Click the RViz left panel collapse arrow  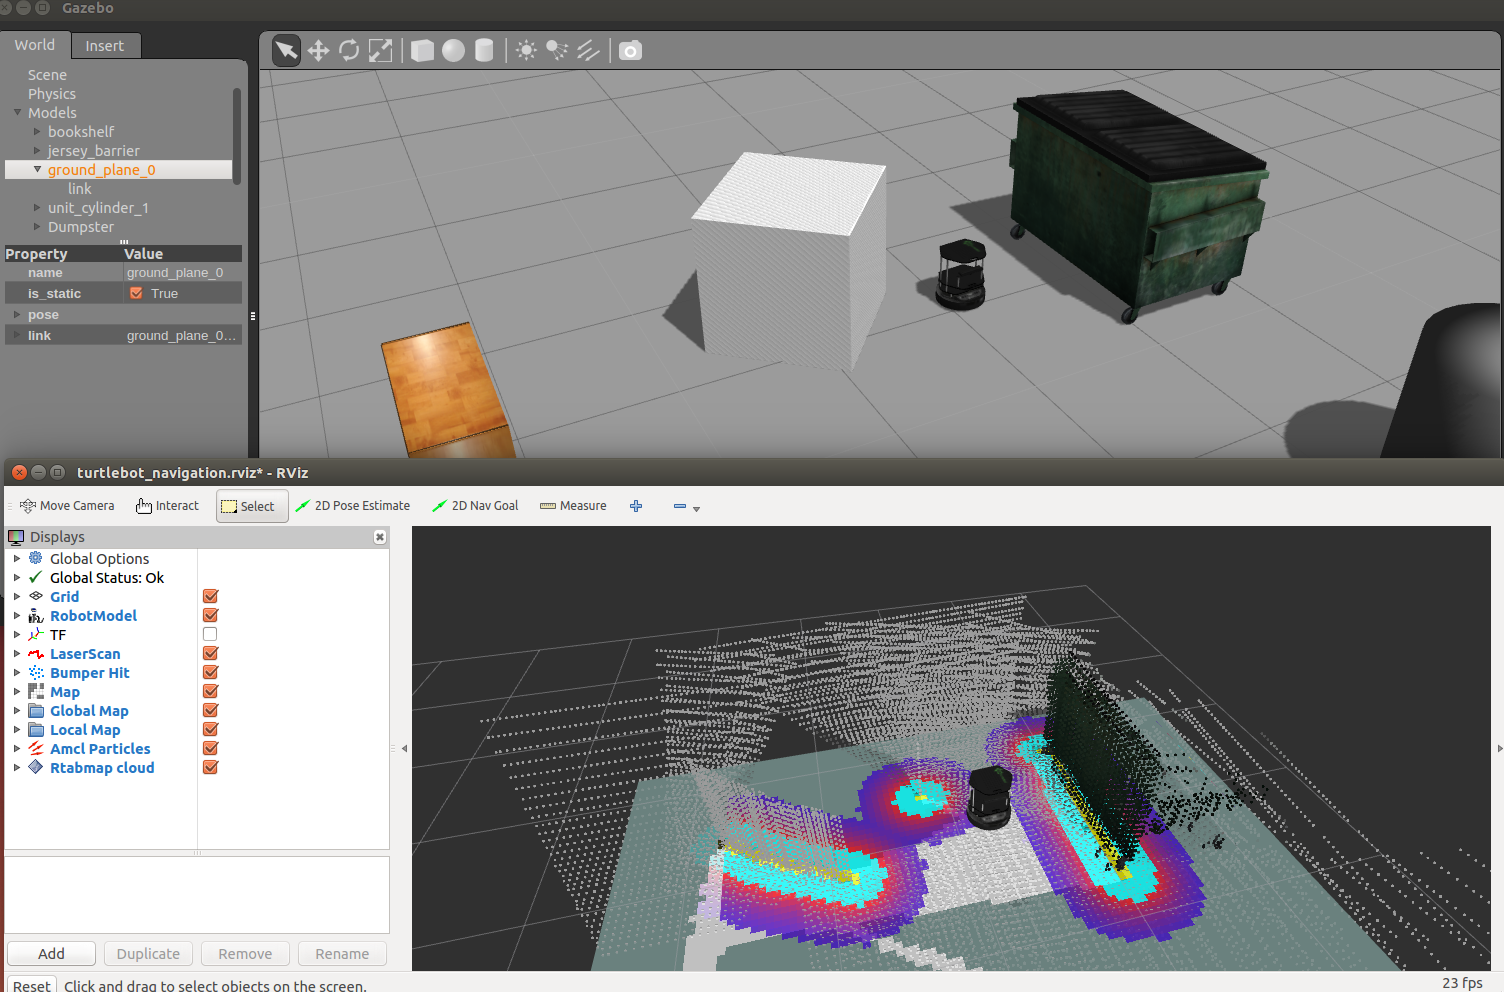tap(404, 748)
